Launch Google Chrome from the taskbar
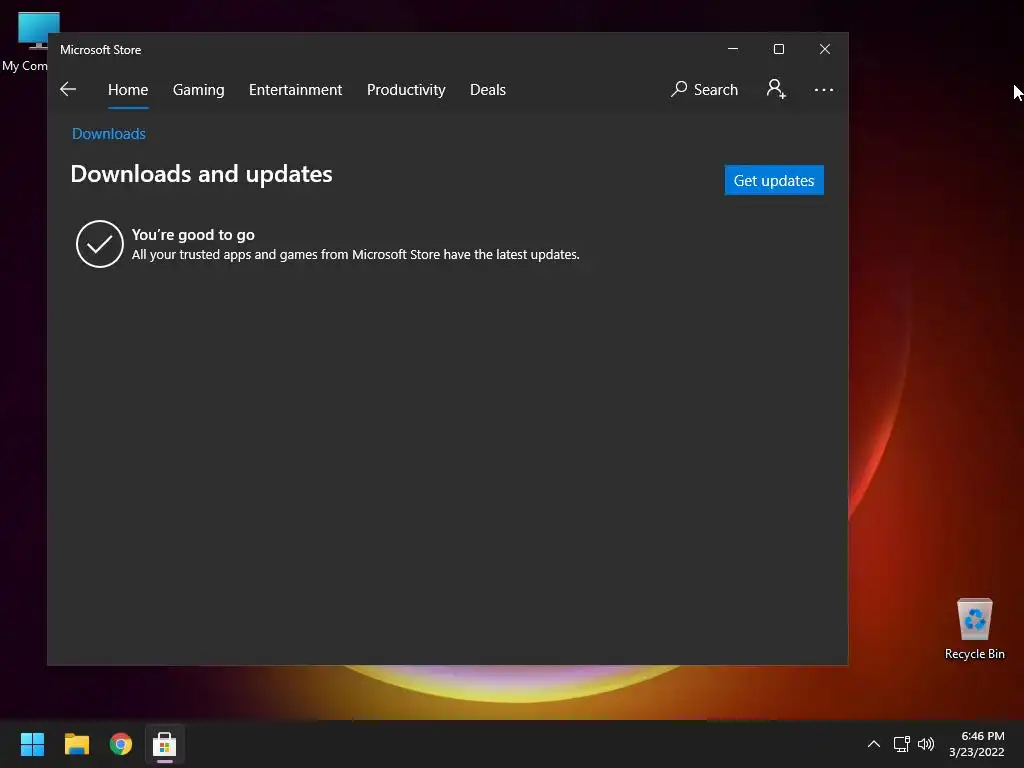This screenshot has width=1024, height=768. [121, 744]
